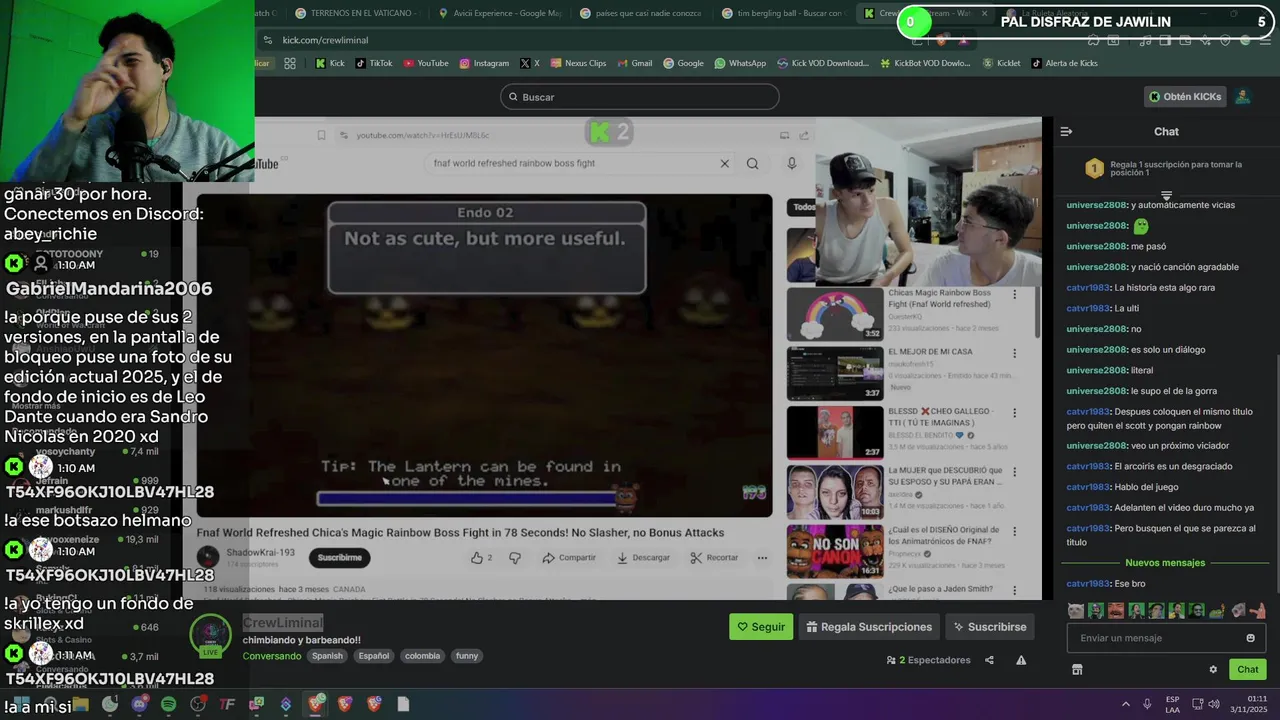Screen dimensions: 1280x720
Task: Jump to Nuevos mensajes in chat
Action: click(x=1165, y=563)
